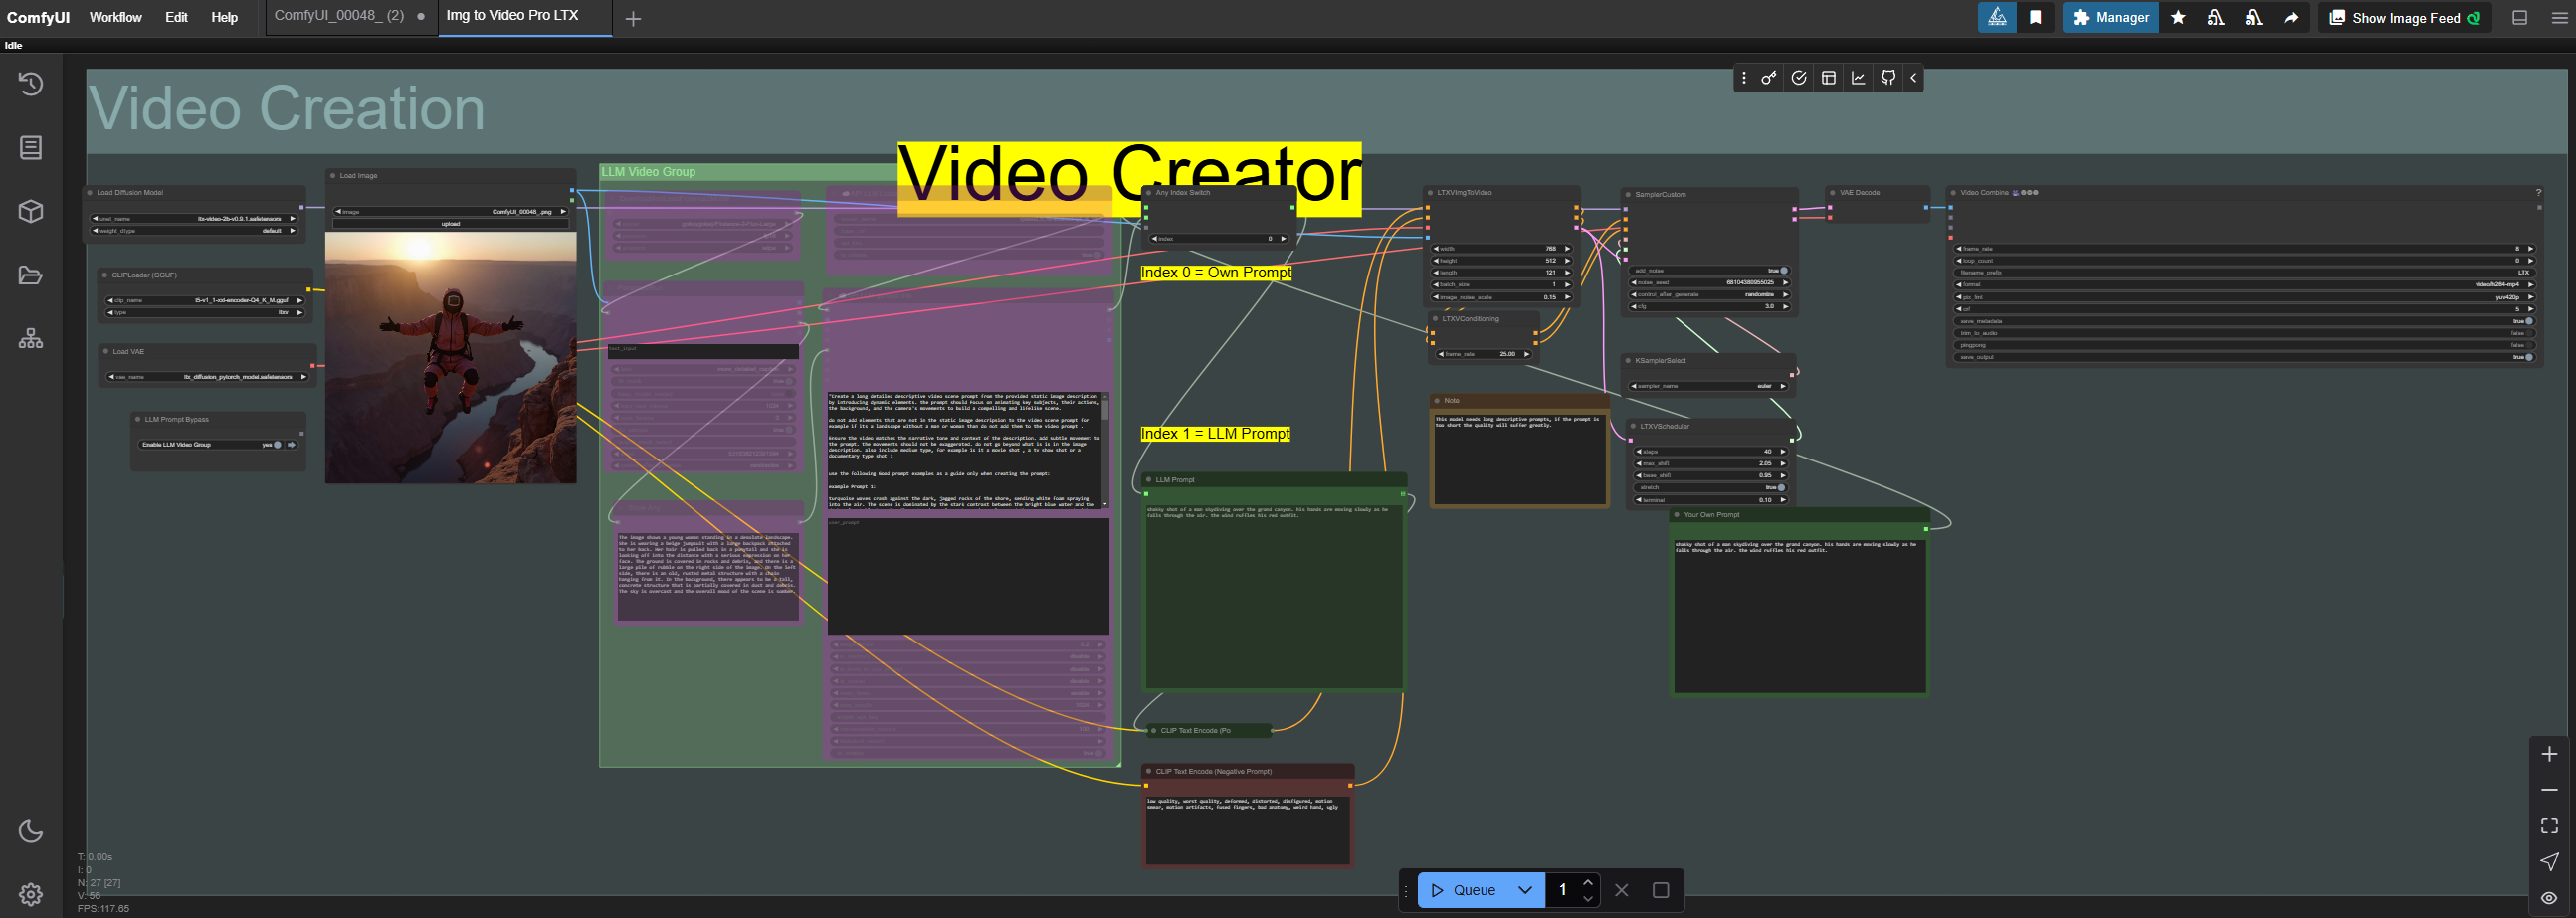Toggle dark theme with moon icon
2576x918 pixels.
point(31,830)
